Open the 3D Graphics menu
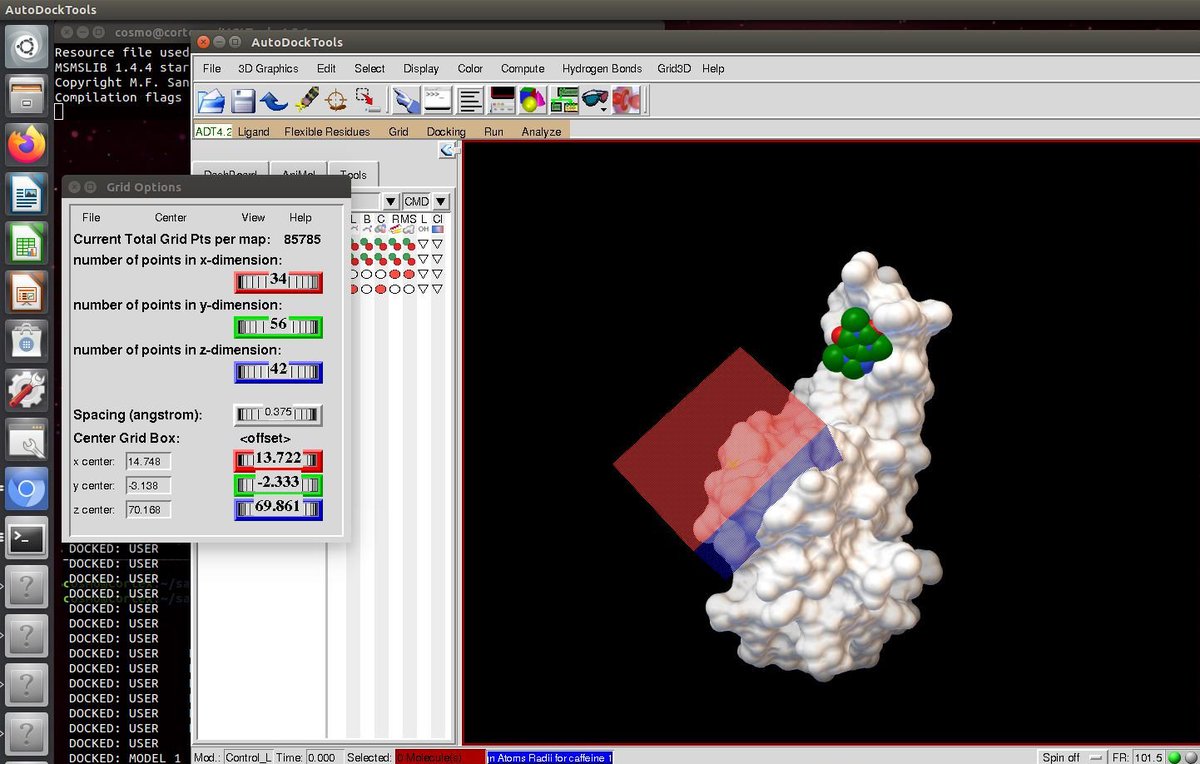This screenshot has width=1200, height=764. [x=268, y=68]
